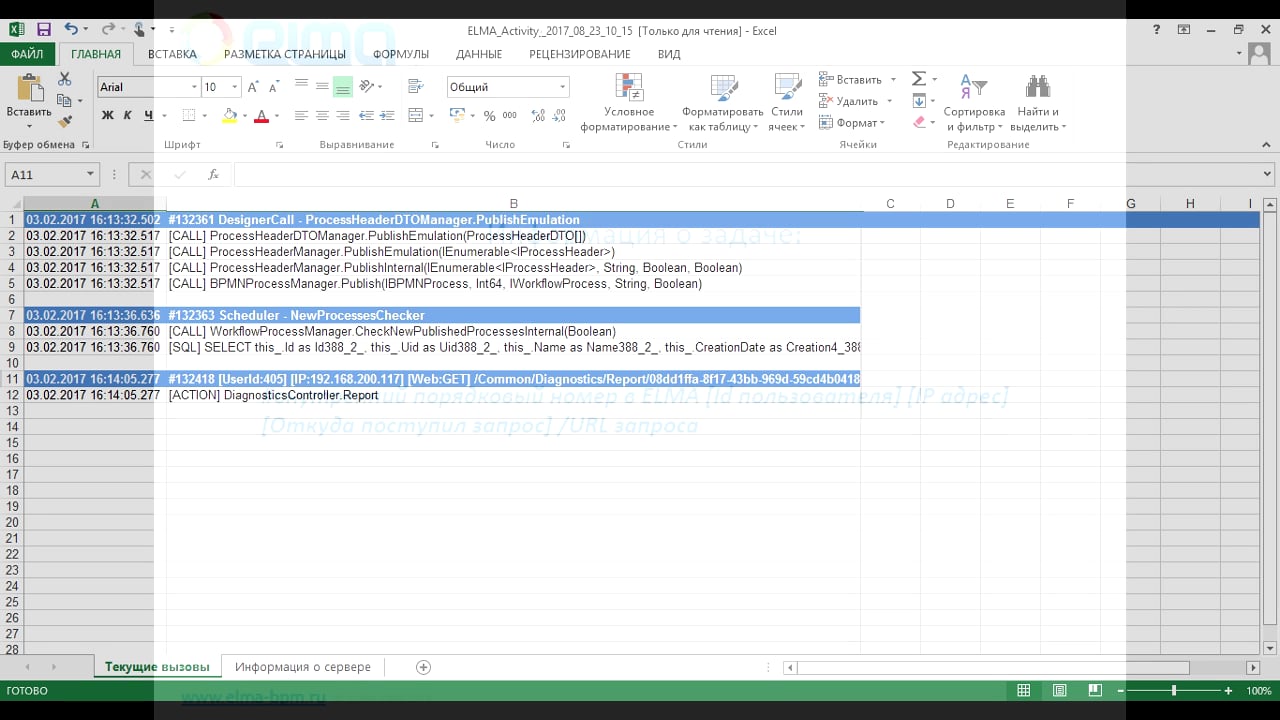
Task: Open the Общий number format dropdown
Action: 563,87
